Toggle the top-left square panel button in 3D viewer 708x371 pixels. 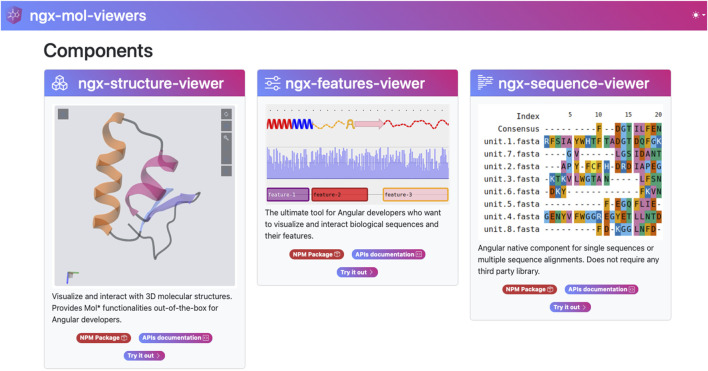pyautogui.click(x=63, y=114)
